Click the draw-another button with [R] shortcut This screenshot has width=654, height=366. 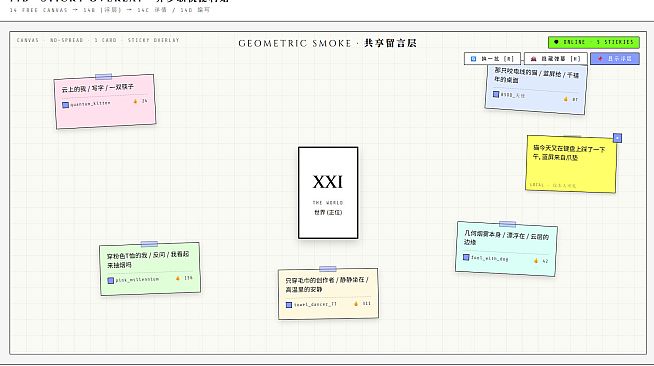coord(492,59)
